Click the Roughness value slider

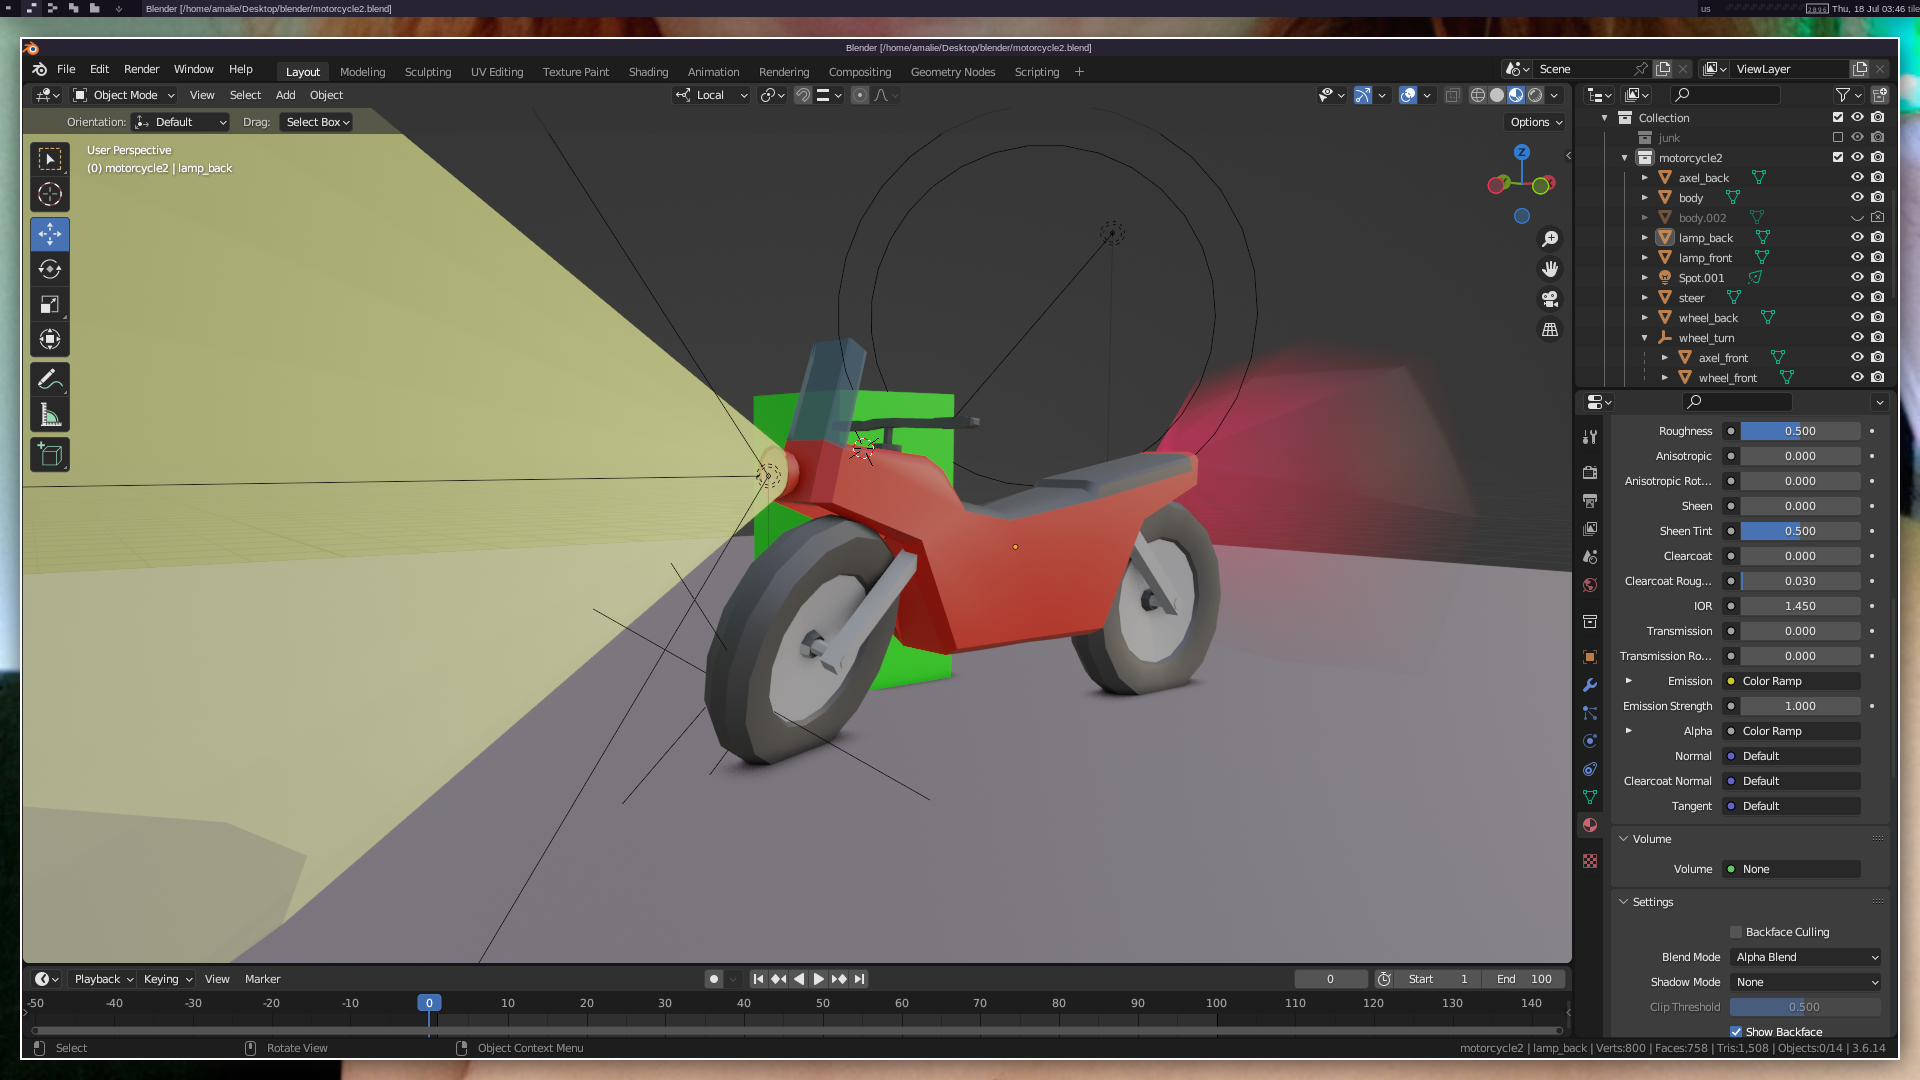[1800, 431]
